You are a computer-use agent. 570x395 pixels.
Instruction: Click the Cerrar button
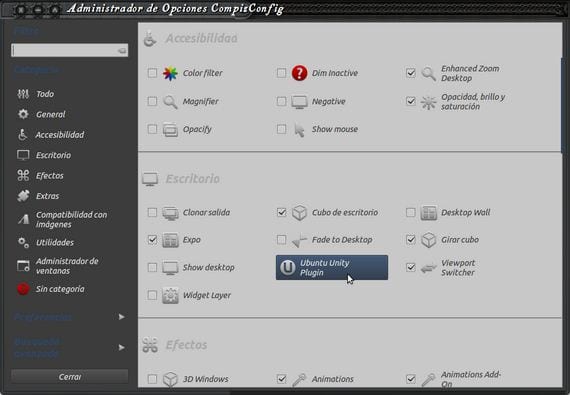point(69,377)
